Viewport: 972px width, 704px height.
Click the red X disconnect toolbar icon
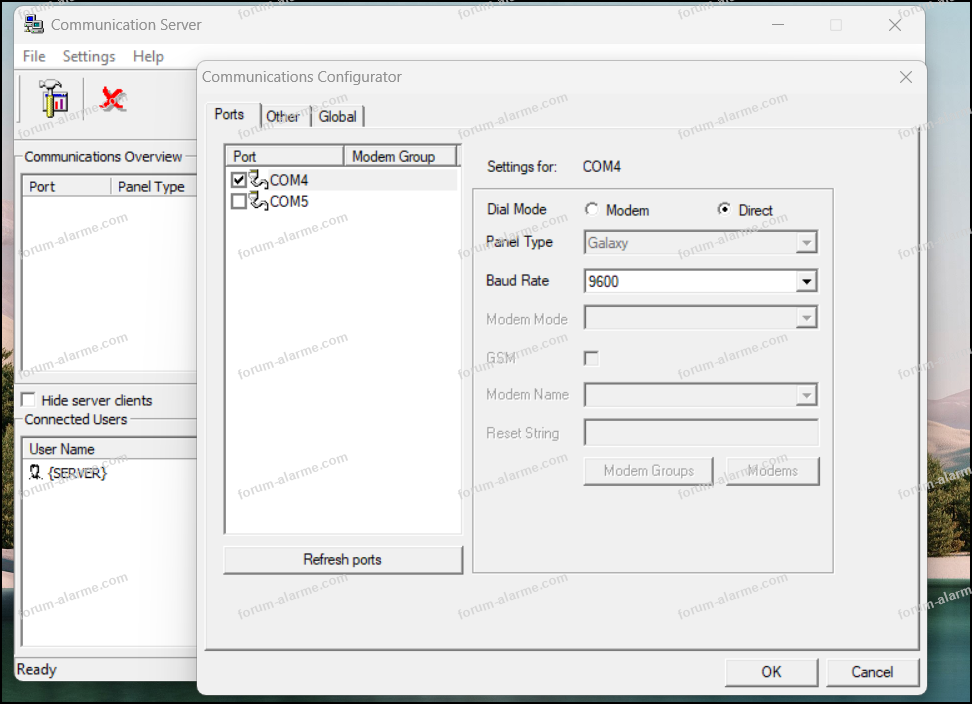click(x=112, y=98)
